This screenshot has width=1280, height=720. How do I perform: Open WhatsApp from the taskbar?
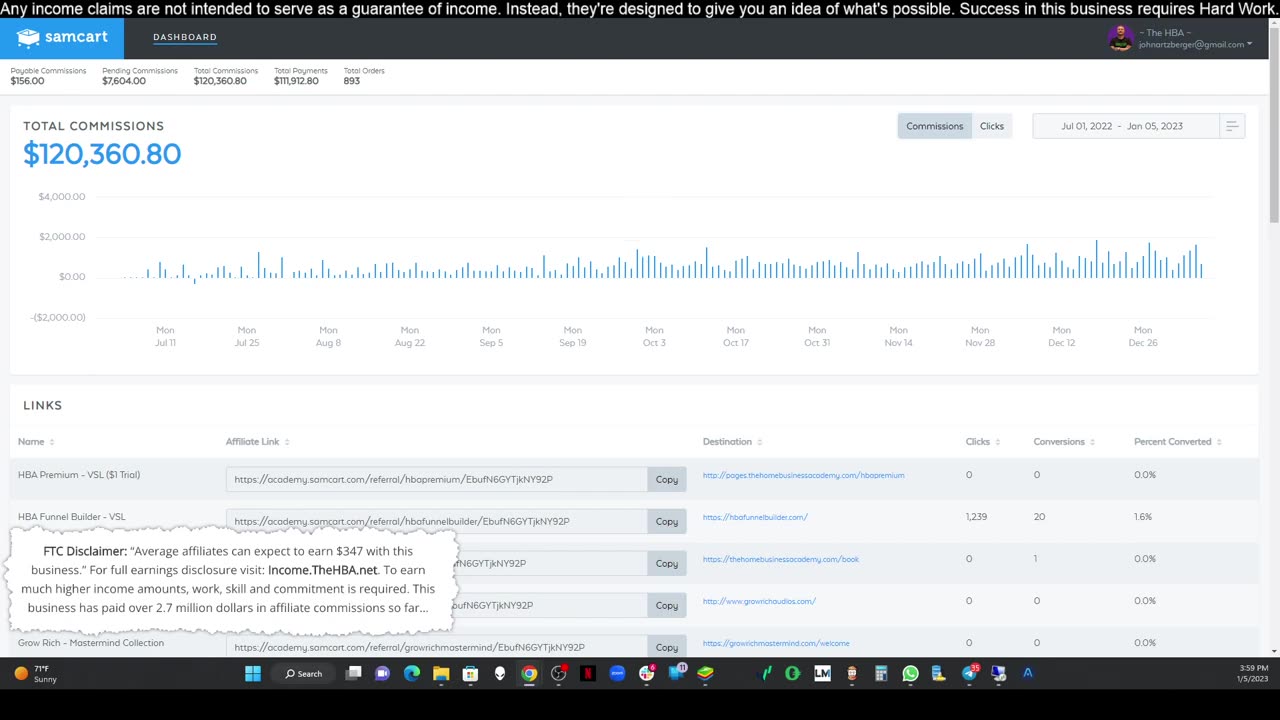point(910,673)
